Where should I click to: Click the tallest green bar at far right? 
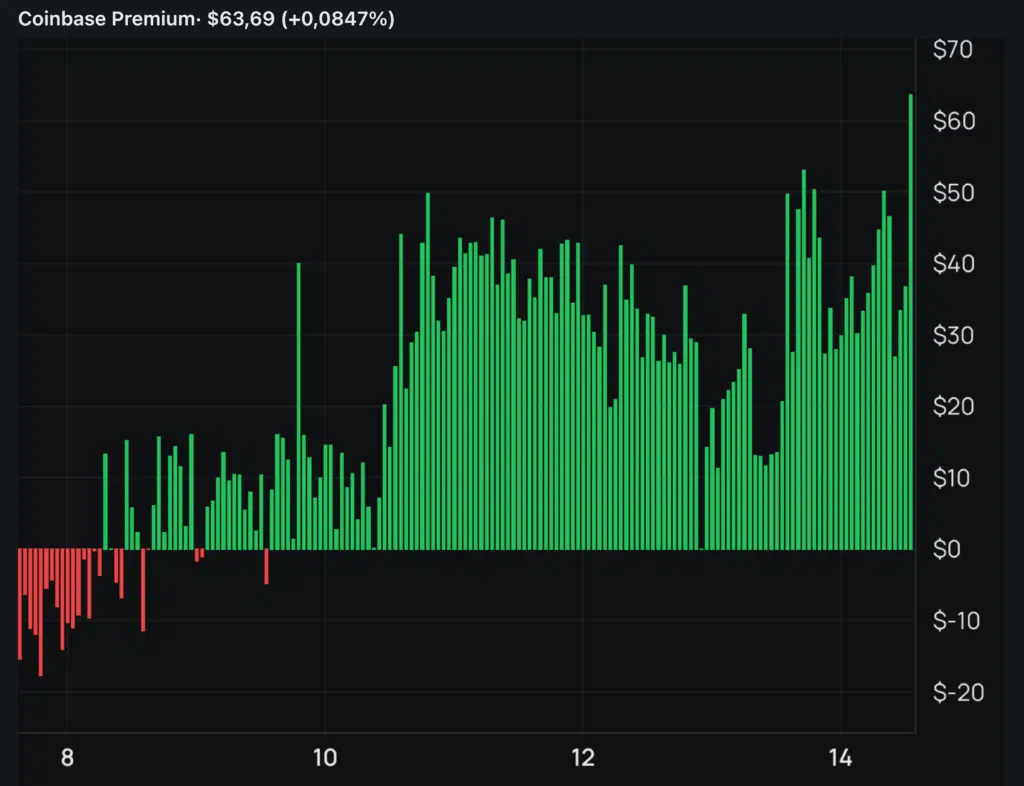(910, 320)
